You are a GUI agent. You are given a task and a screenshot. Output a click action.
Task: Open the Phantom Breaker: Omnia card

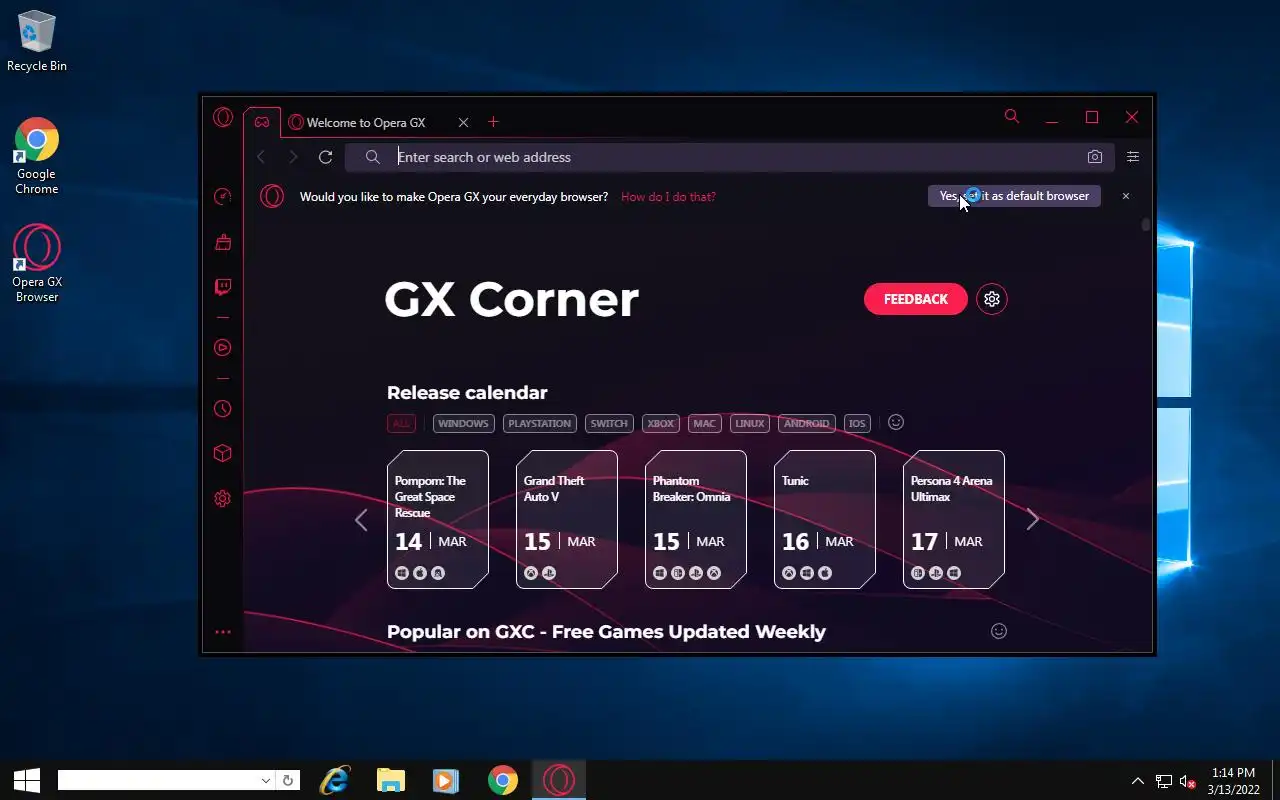(696, 519)
